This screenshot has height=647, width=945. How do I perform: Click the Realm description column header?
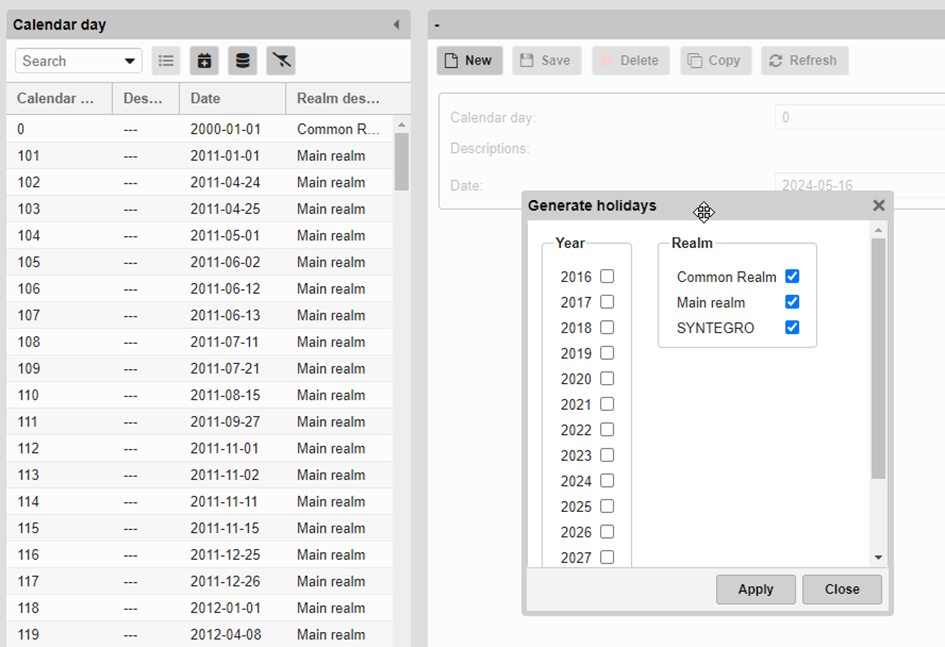click(338, 98)
